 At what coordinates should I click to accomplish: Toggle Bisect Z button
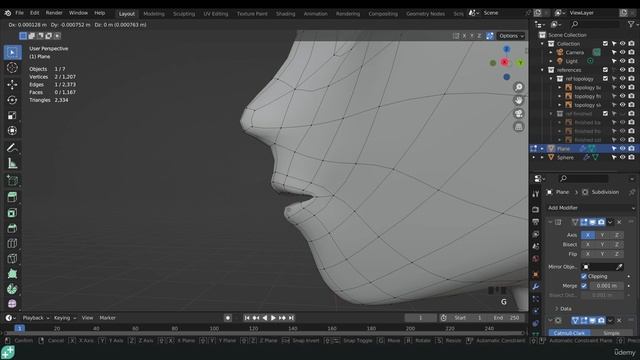coord(616,244)
